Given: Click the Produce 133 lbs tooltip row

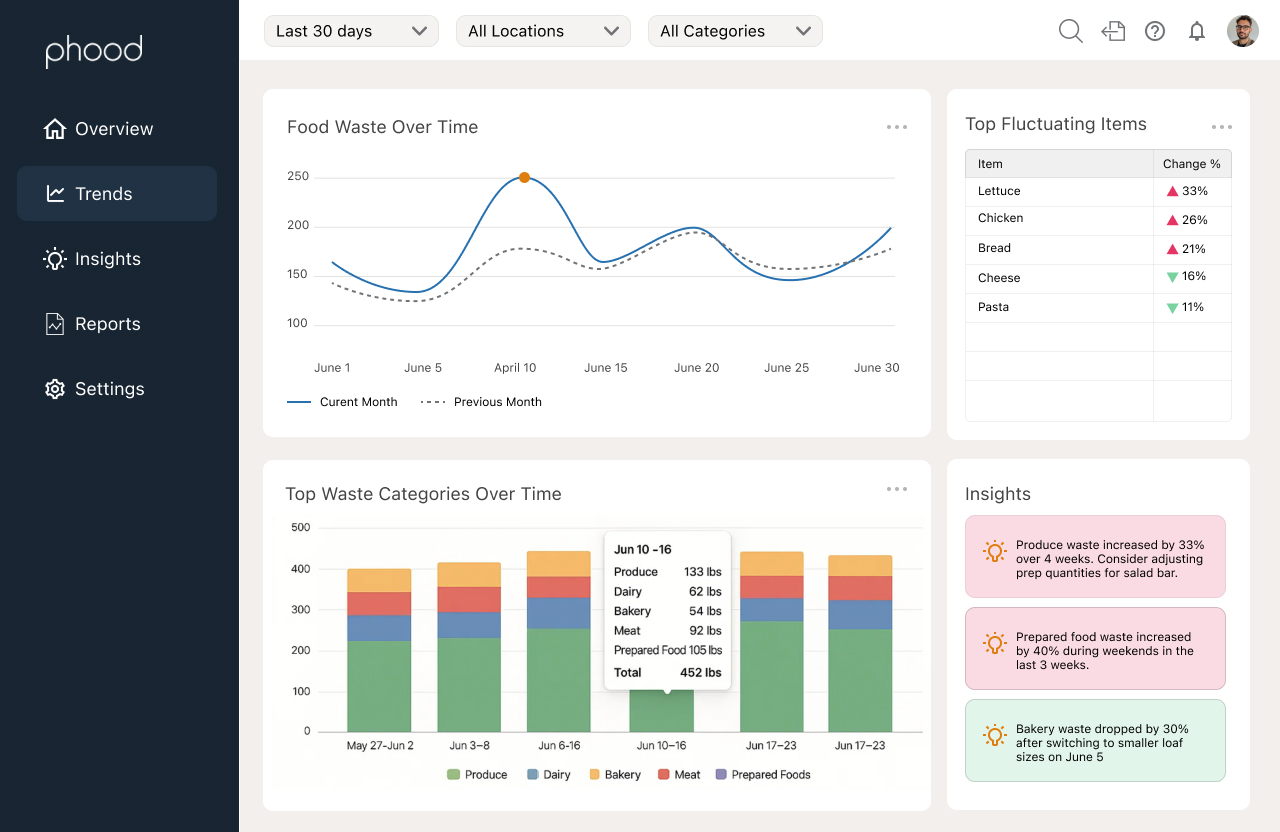Looking at the screenshot, I should tap(668, 572).
